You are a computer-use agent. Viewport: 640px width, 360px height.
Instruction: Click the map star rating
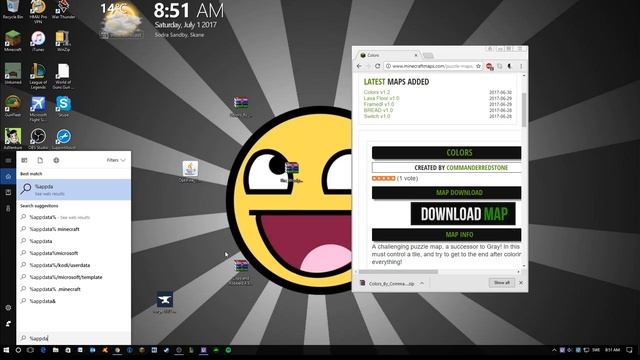[383, 178]
